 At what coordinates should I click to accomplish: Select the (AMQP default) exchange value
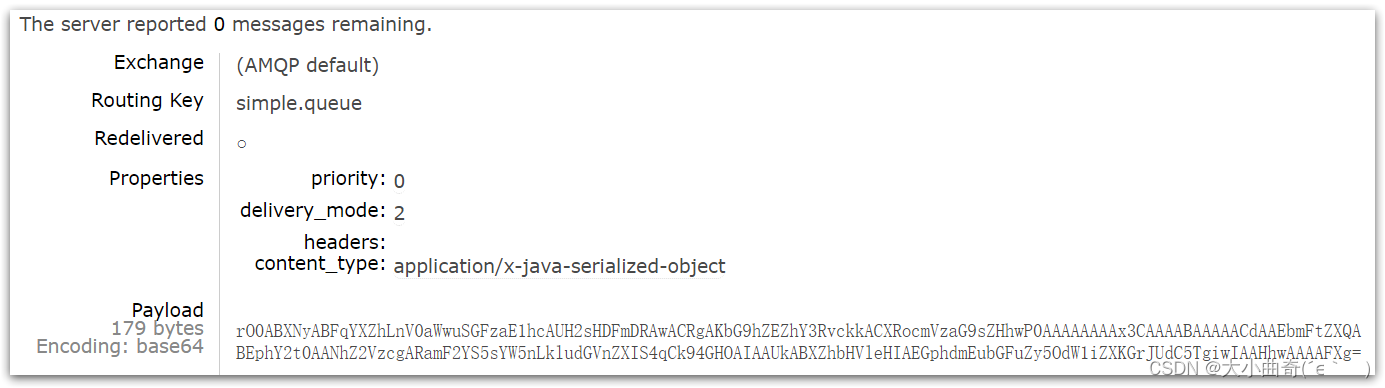[x=307, y=66]
